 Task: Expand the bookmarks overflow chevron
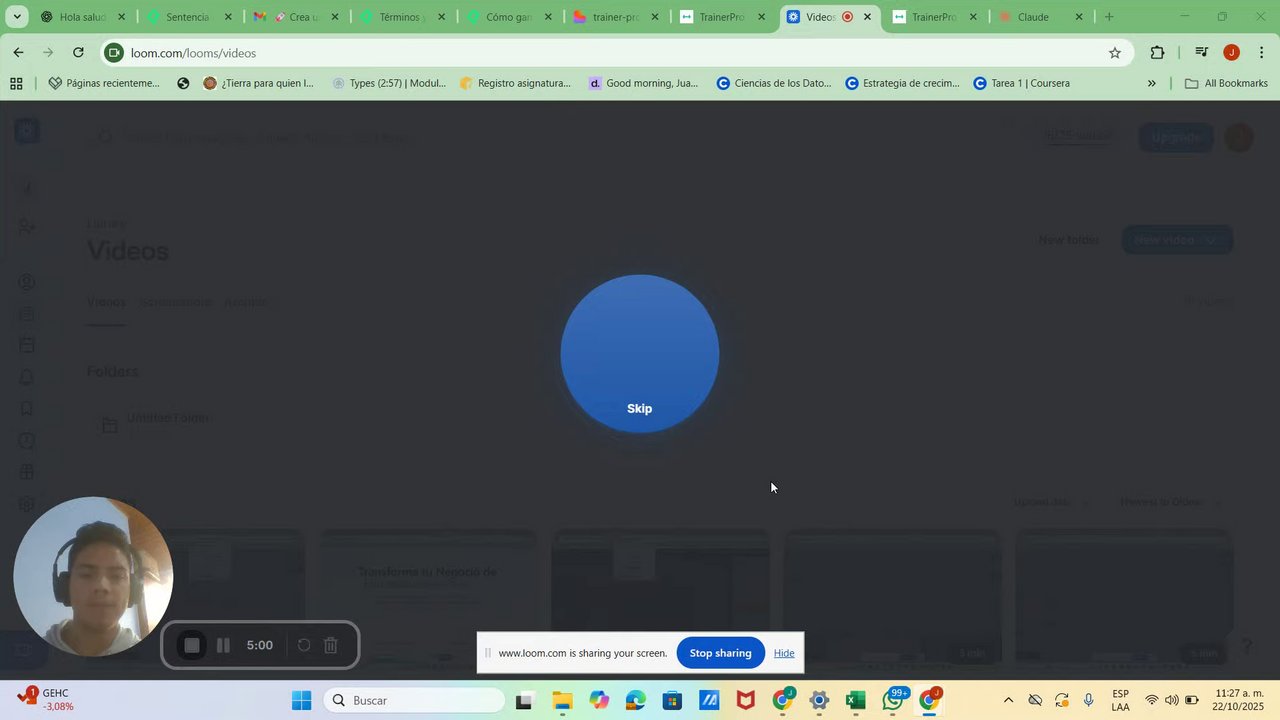pyautogui.click(x=1151, y=84)
